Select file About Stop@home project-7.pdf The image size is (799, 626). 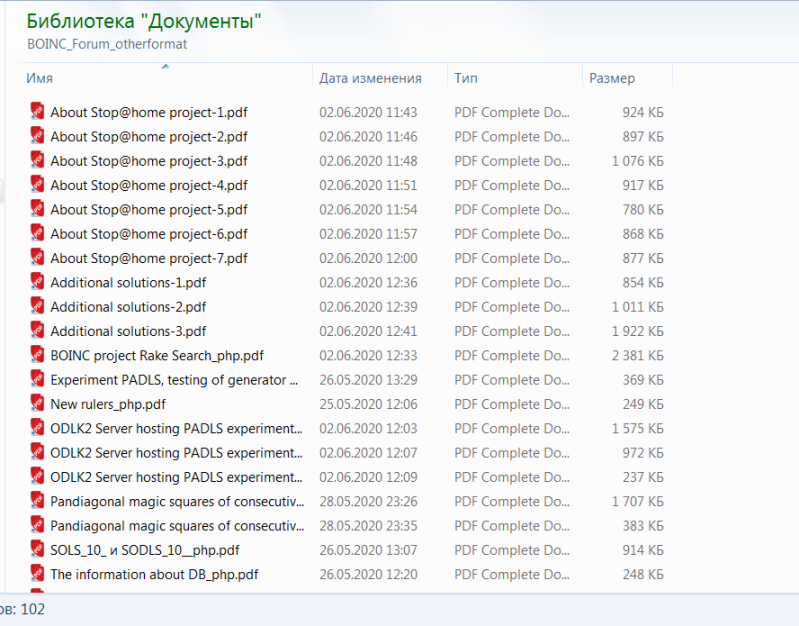pyautogui.click(x=149, y=258)
